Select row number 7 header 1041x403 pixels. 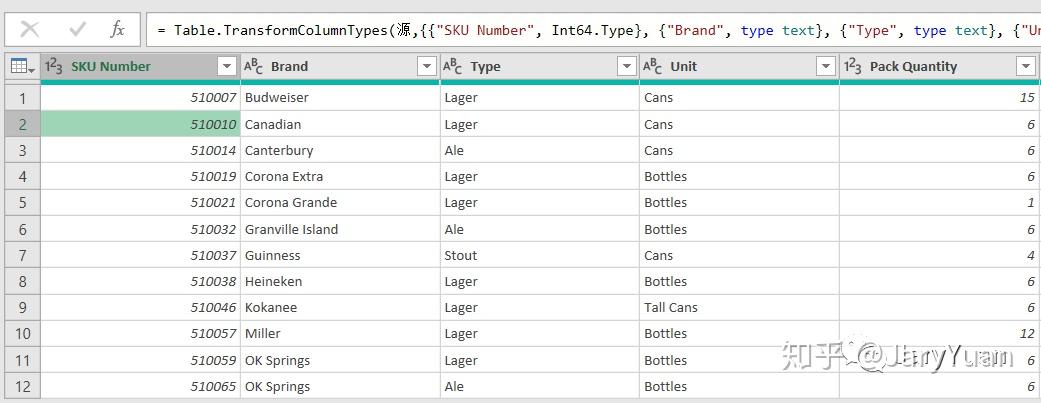point(21,255)
